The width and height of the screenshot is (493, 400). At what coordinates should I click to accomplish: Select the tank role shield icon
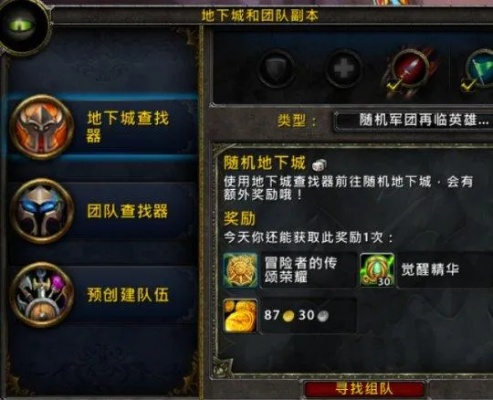(x=276, y=68)
